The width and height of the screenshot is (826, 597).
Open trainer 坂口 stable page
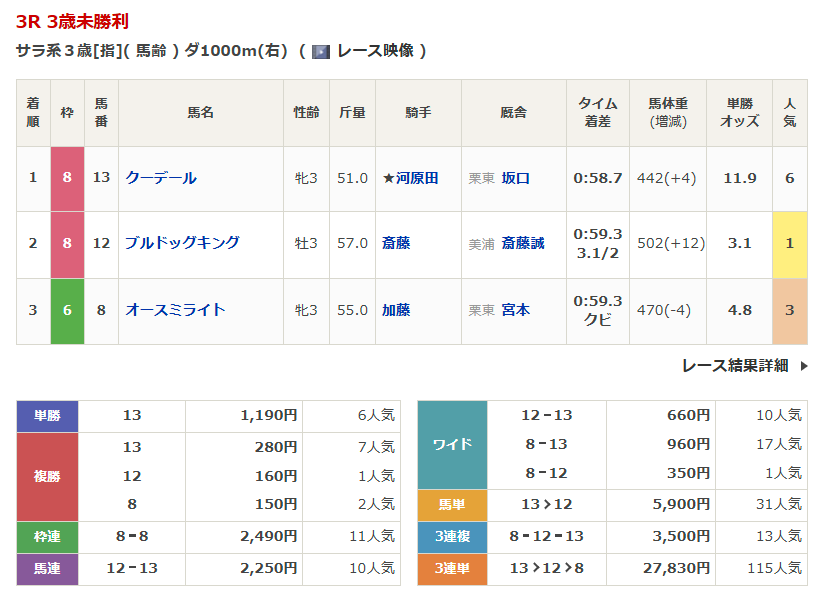[x=516, y=178]
